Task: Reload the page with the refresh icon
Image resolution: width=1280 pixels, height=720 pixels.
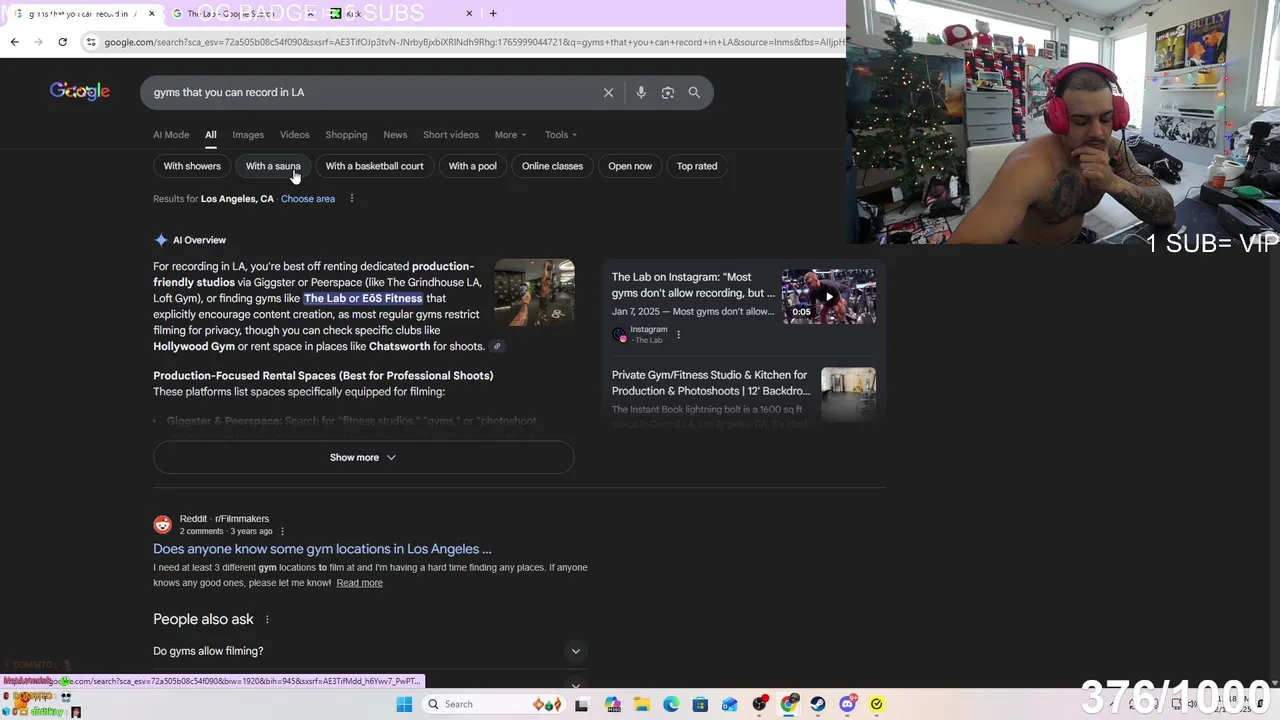Action: click(62, 42)
